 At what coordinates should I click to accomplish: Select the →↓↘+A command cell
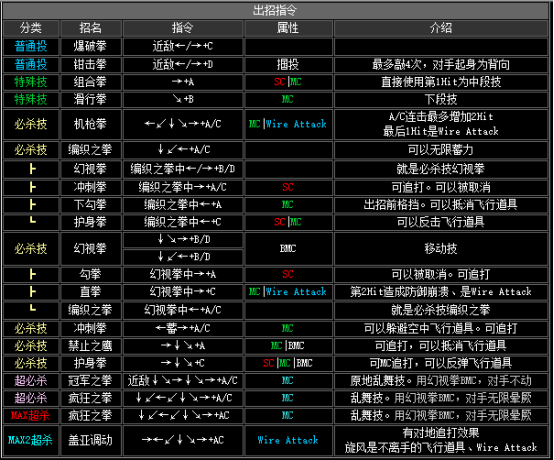pyautogui.click(x=183, y=346)
